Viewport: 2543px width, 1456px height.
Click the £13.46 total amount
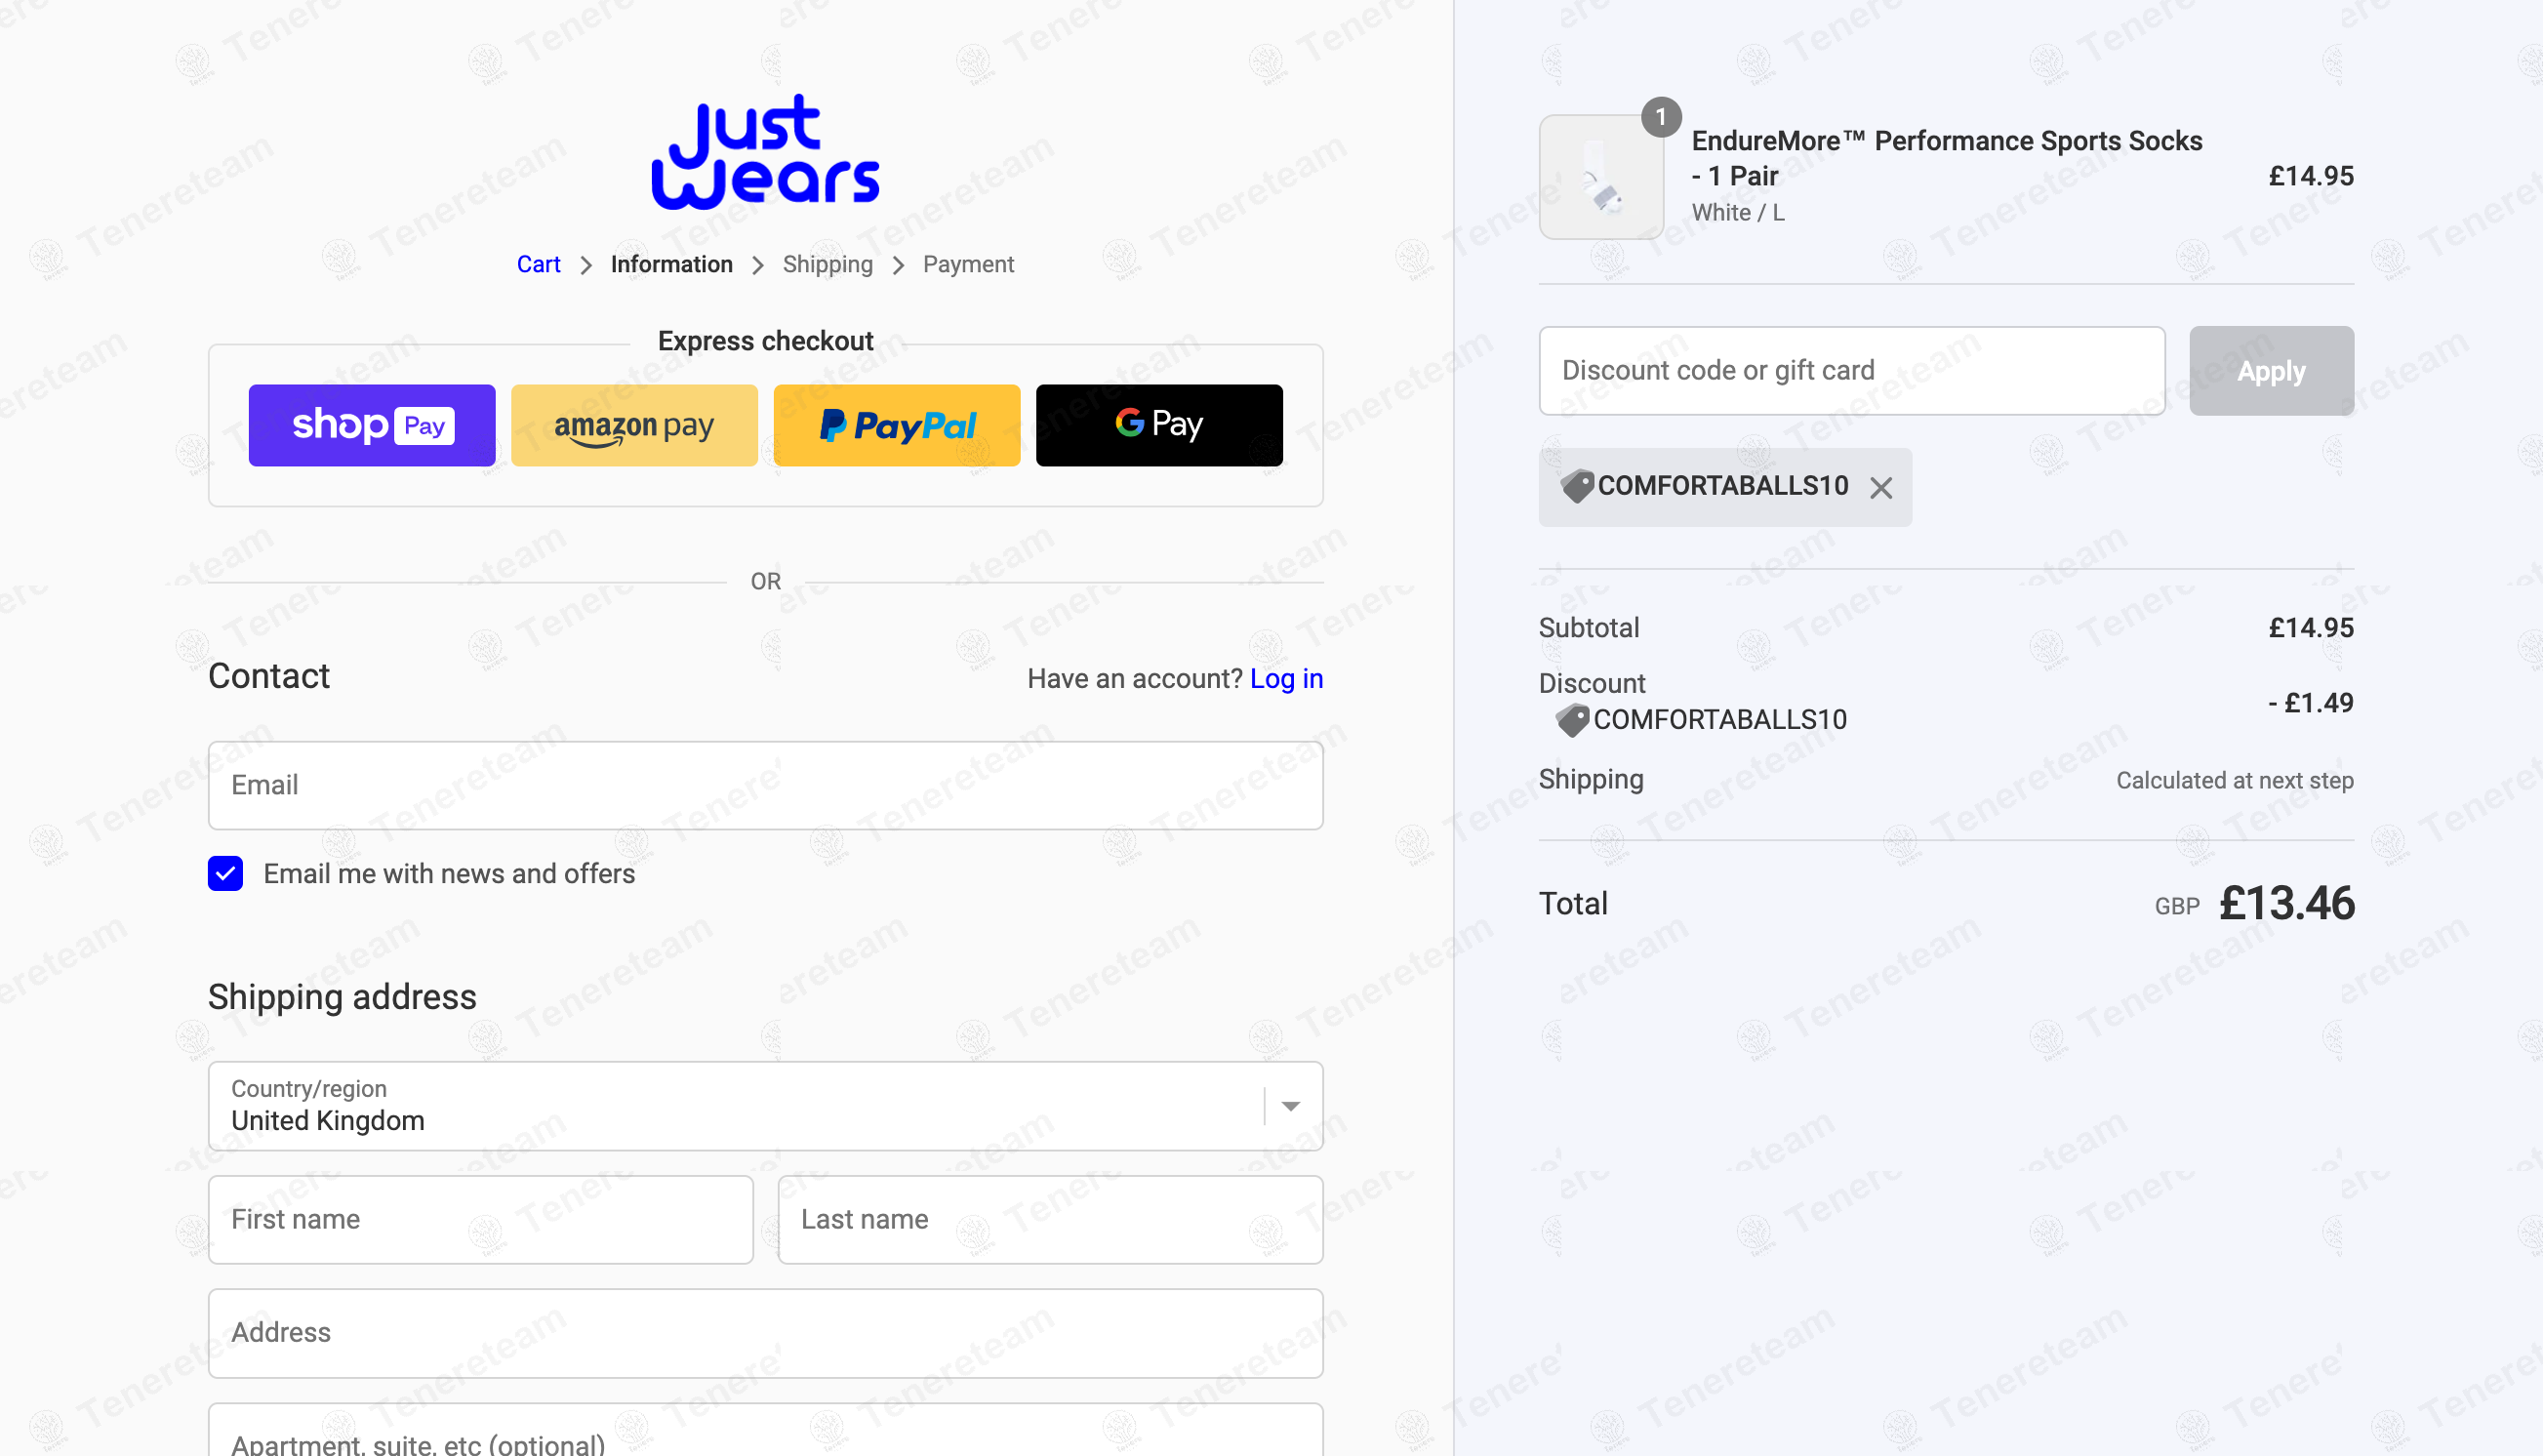(2286, 903)
